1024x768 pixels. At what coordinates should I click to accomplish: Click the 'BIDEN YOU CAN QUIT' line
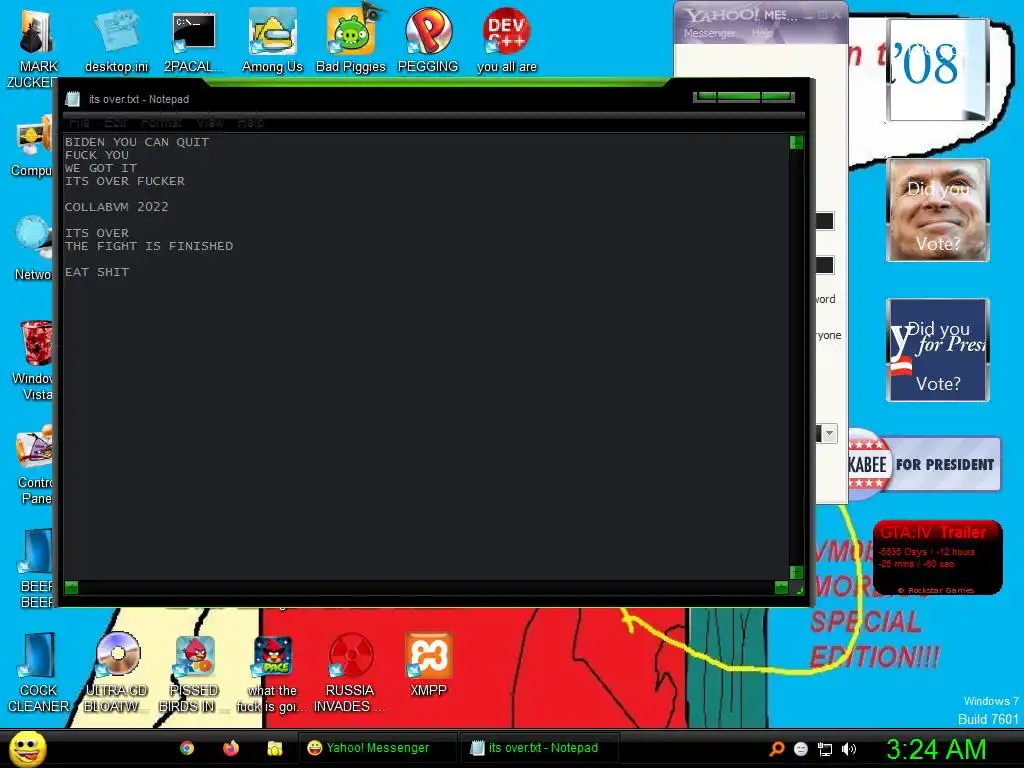[137, 142]
